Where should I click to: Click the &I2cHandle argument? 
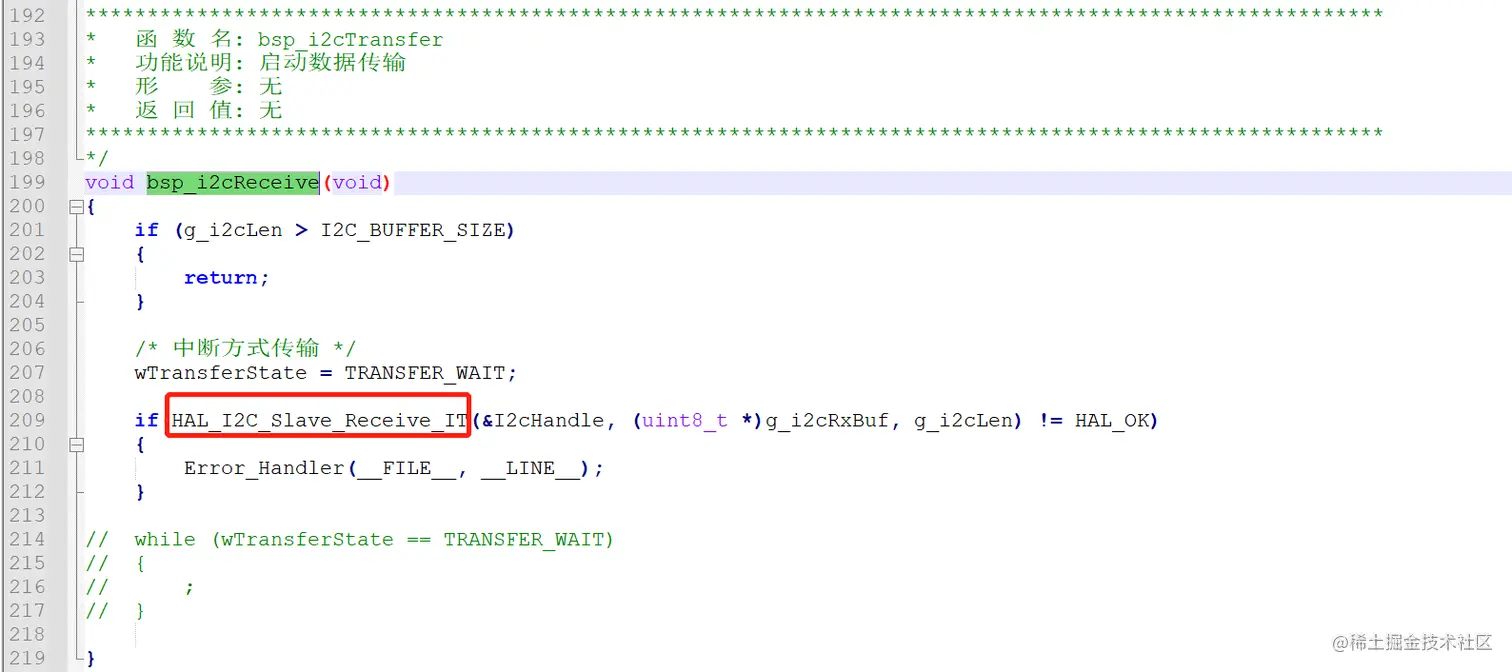coord(543,421)
